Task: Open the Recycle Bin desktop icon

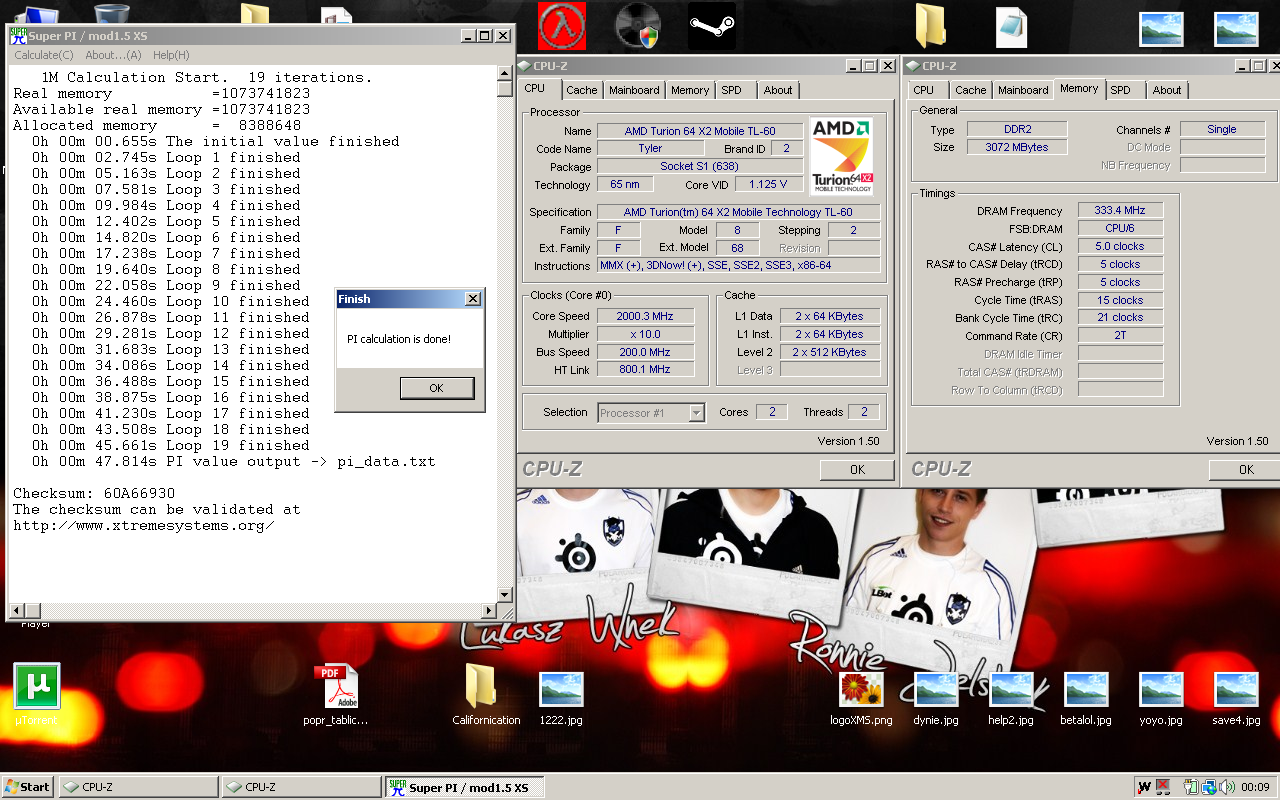Action: [111, 14]
